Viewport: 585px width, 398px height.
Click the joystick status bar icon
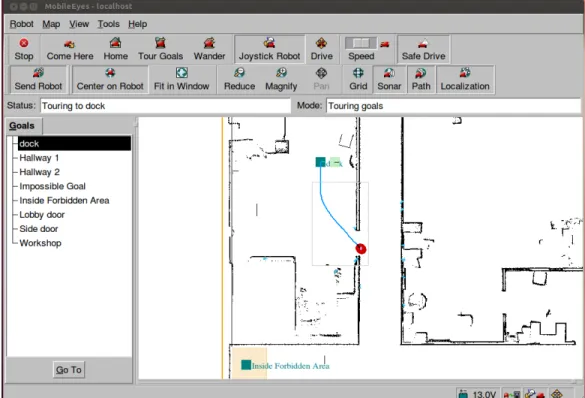click(535, 394)
